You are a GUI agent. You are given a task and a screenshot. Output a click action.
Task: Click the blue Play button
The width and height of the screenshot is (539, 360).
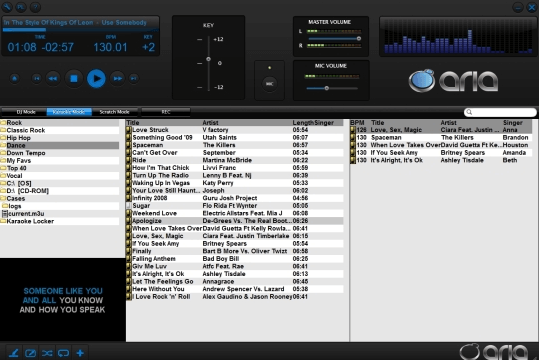pos(96,79)
